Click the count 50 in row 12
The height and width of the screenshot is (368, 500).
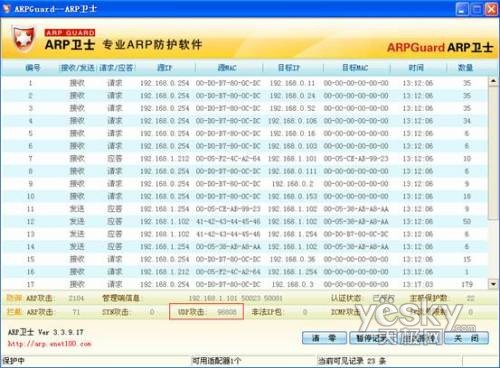pyautogui.click(x=467, y=221)
